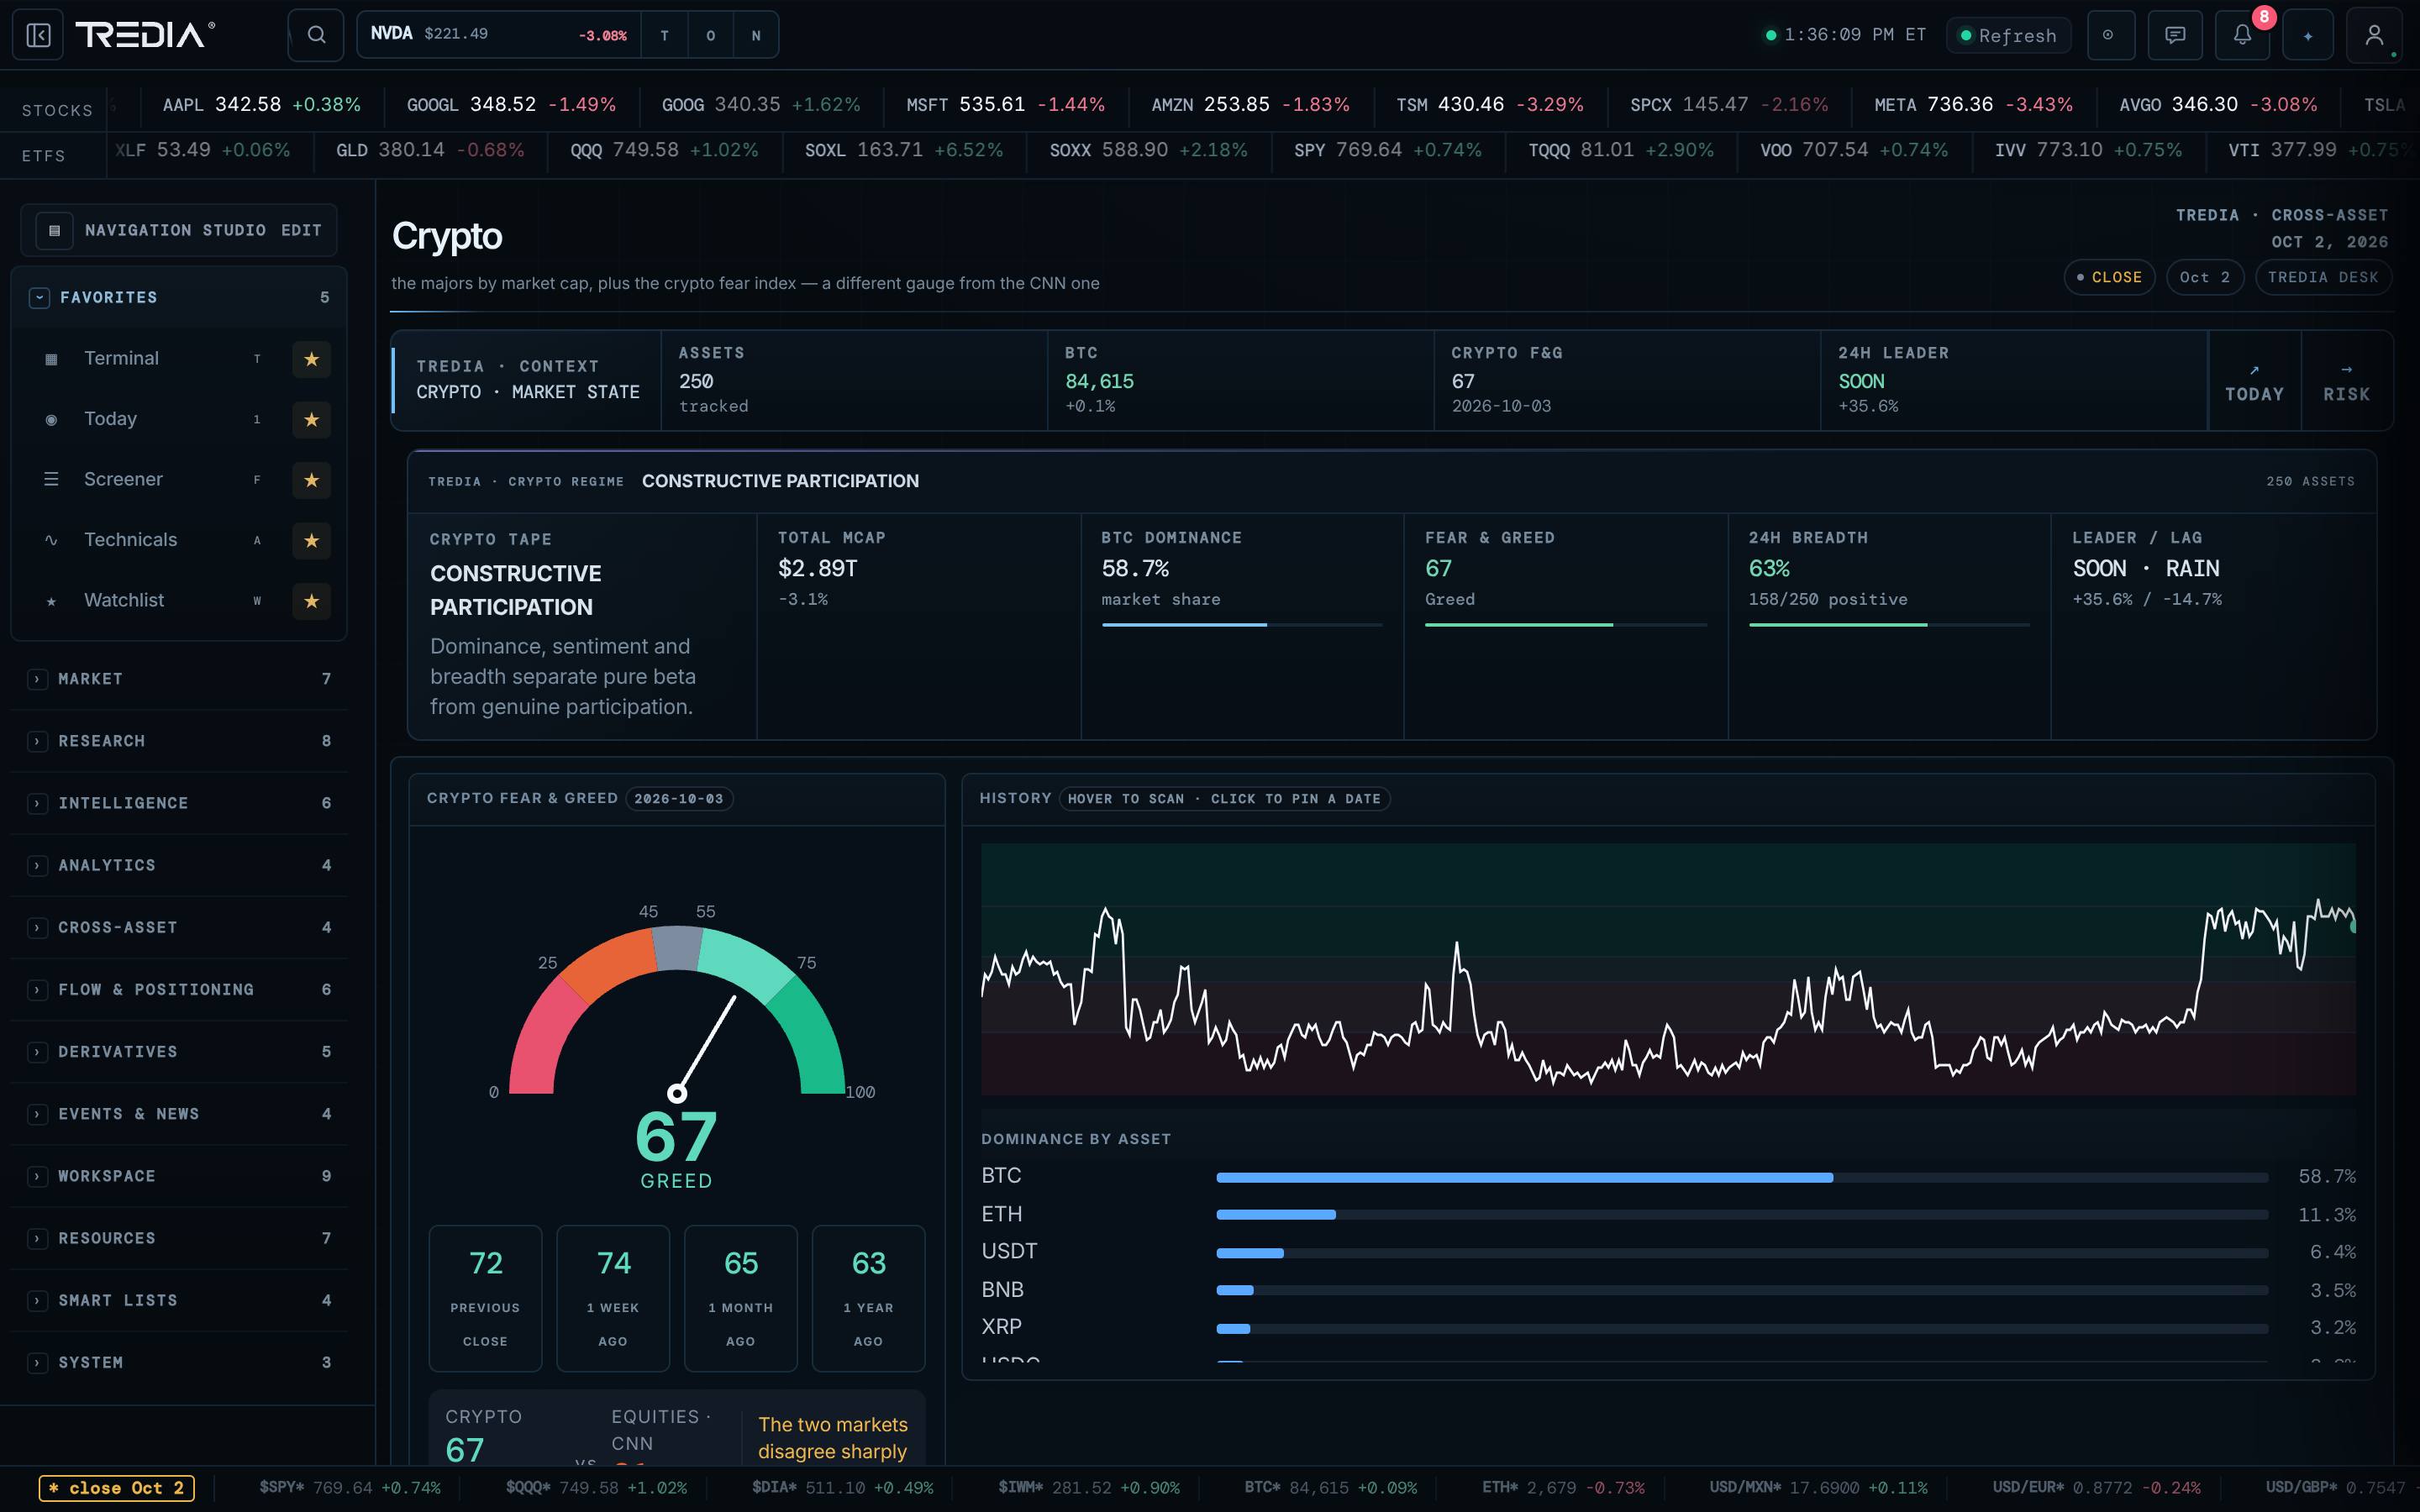This screenshot has width=2420, height=1512.
Task: Open the user profile icon
Action: click(2374, 35)
